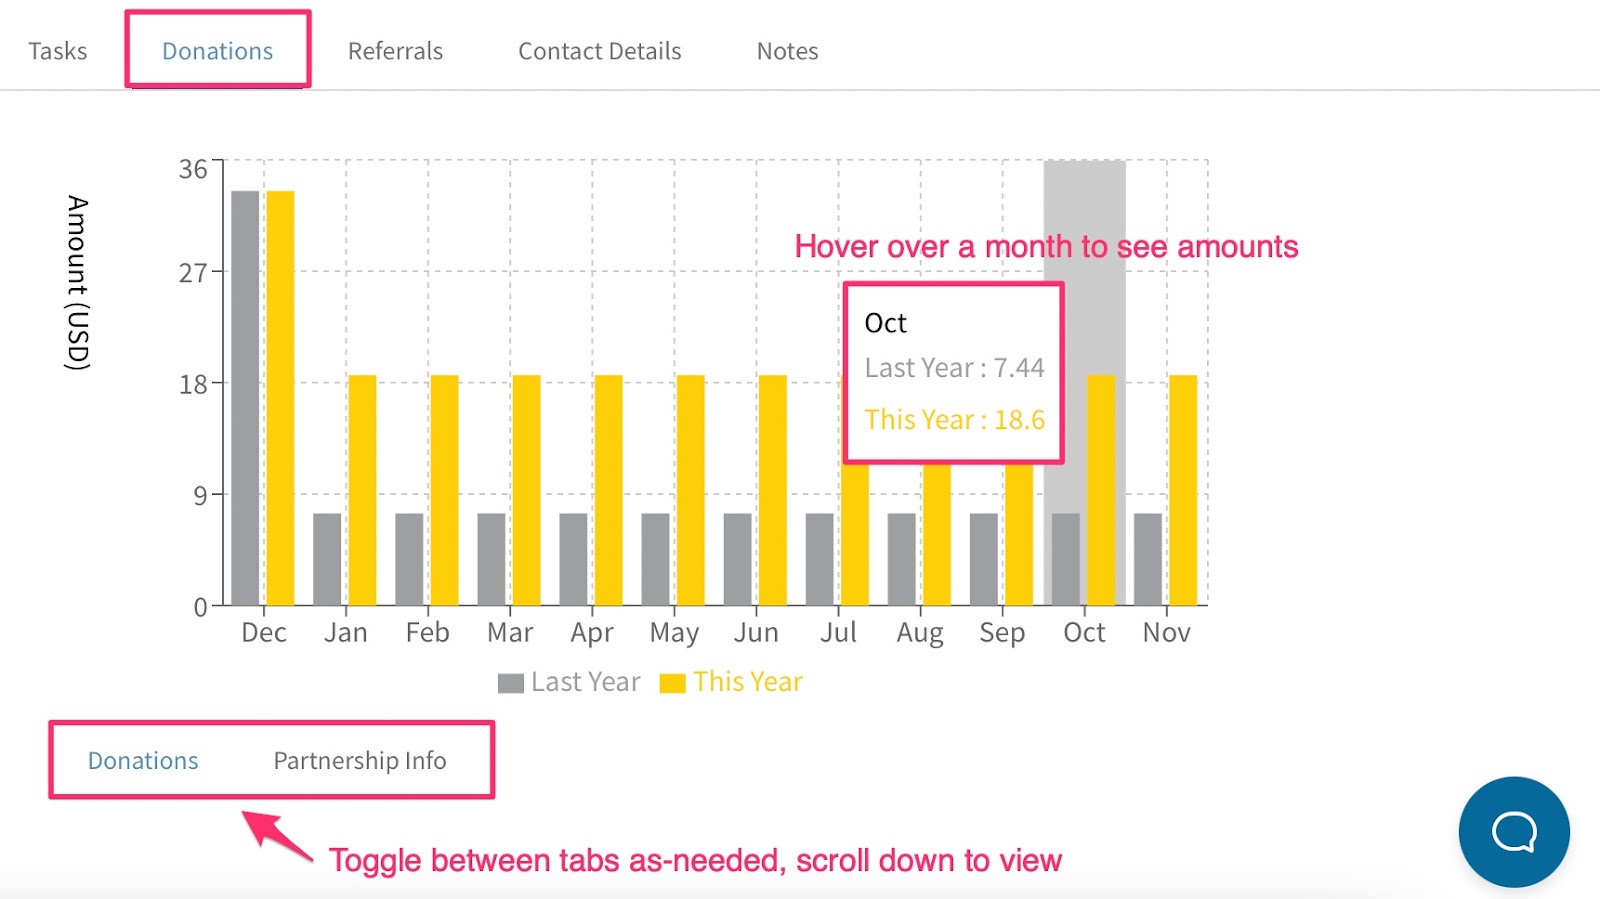Click the yellow October bar

(x=1101, y=490)
